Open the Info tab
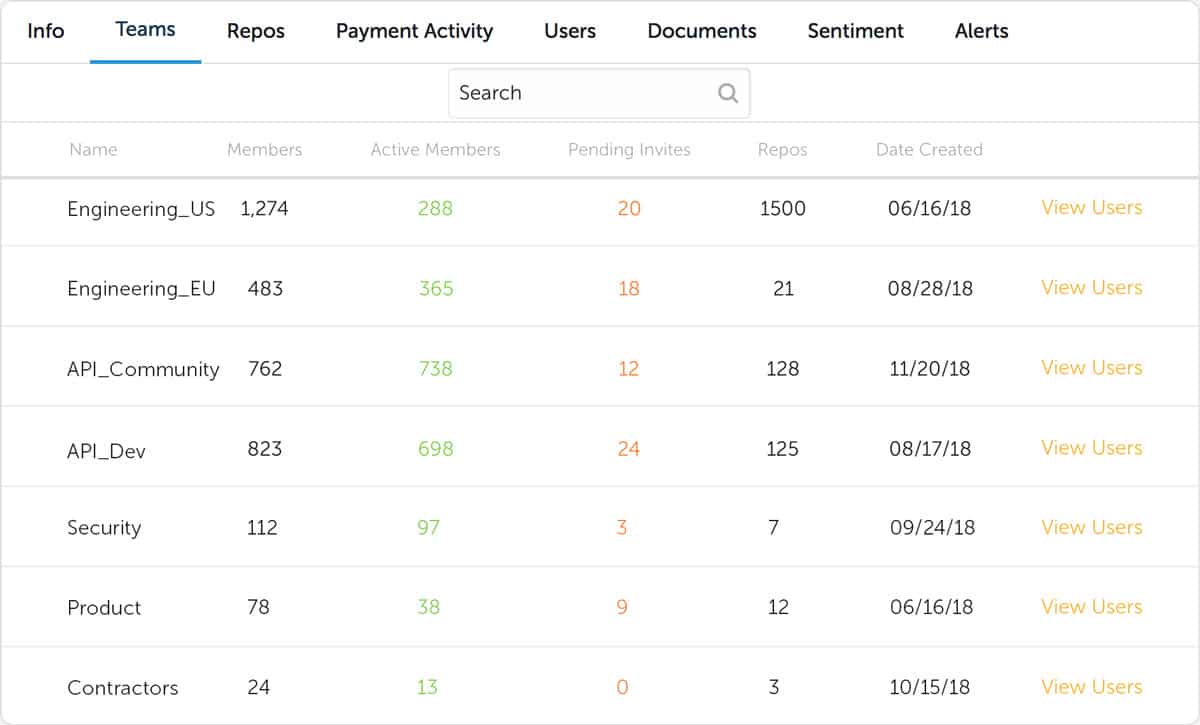This screenshot has width=1200, height=725. tap(46, 31)
